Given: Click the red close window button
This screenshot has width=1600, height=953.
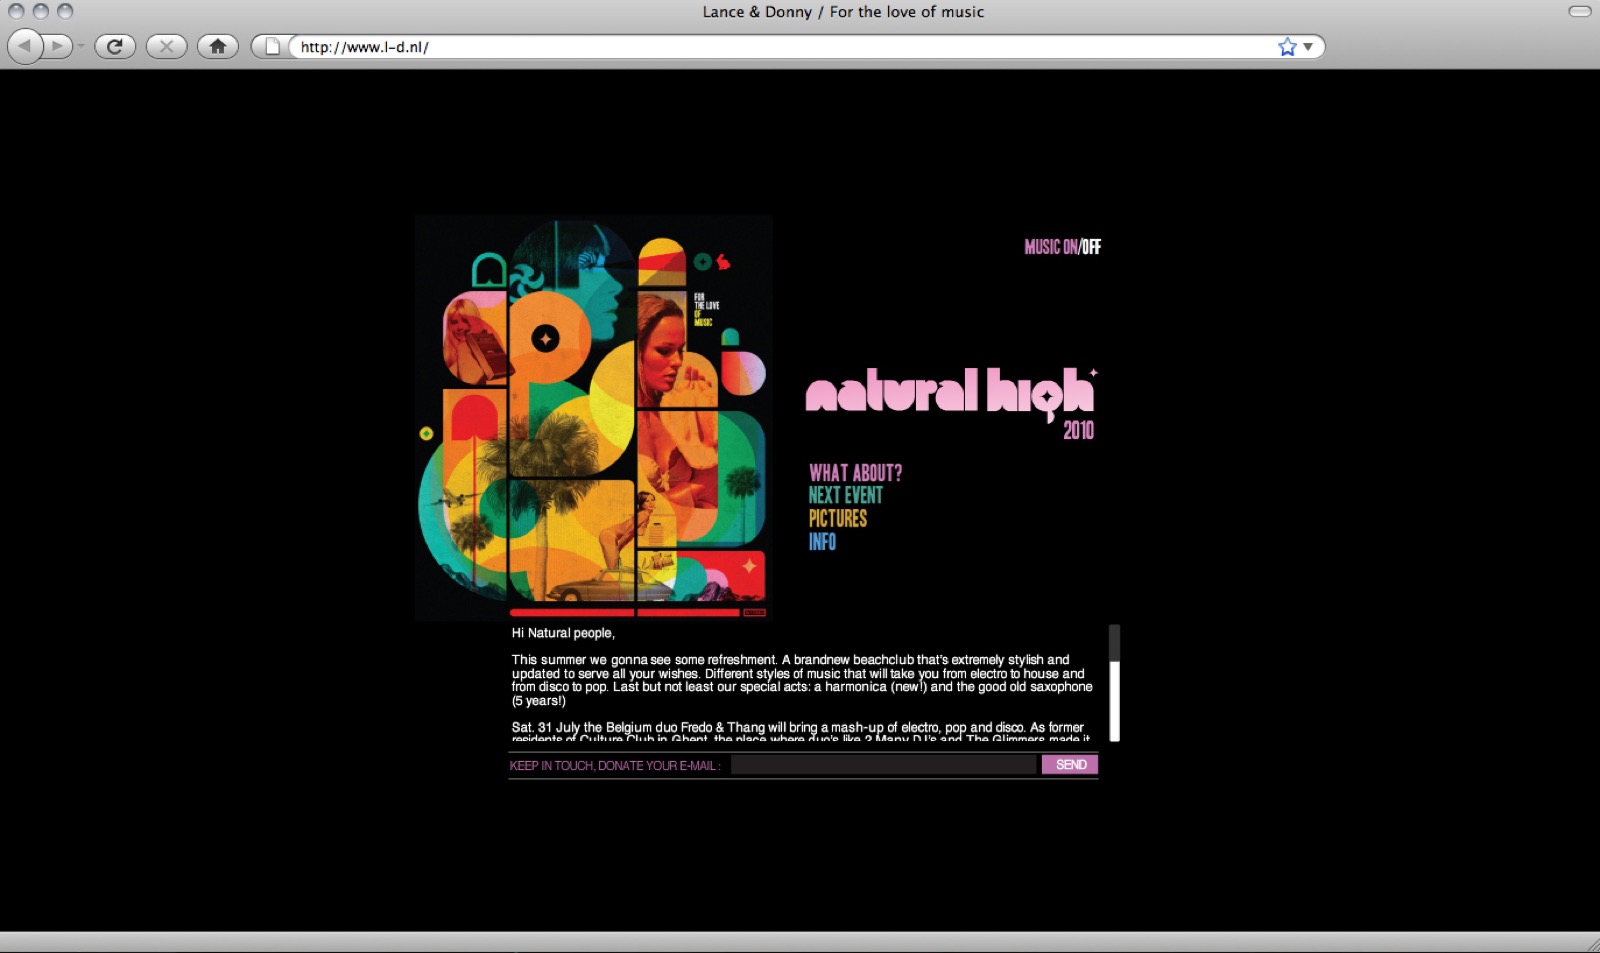Looking at the screenshot, I should point(16,11).
